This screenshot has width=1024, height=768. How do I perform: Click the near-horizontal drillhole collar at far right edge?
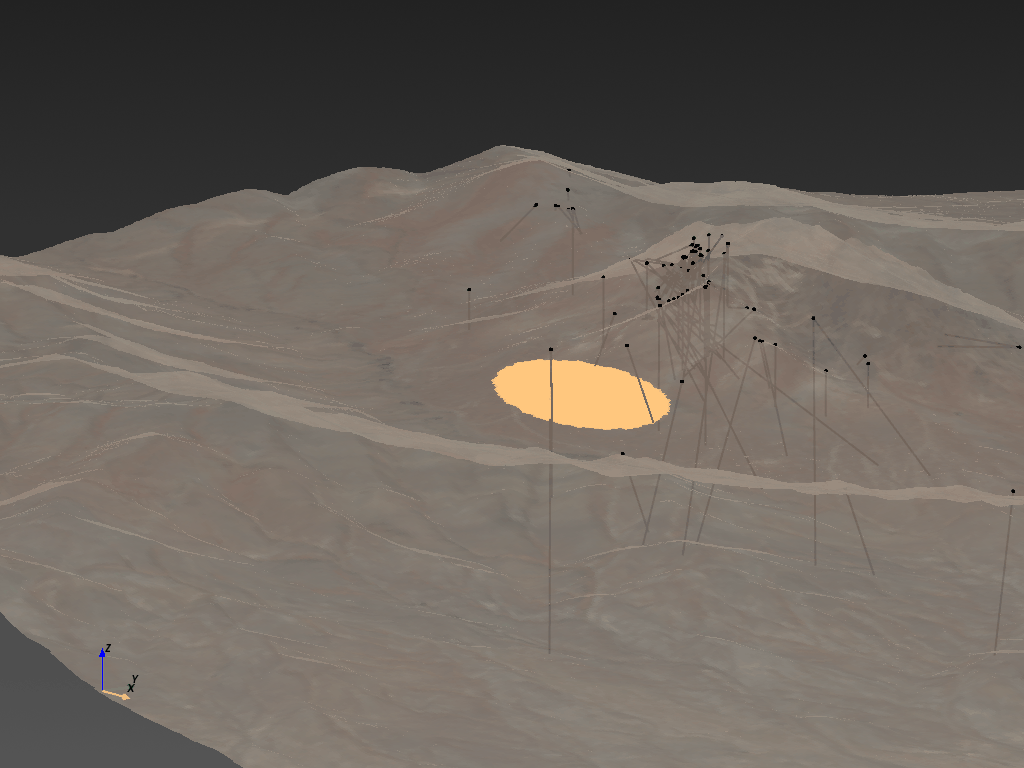tap(1018, 346)
